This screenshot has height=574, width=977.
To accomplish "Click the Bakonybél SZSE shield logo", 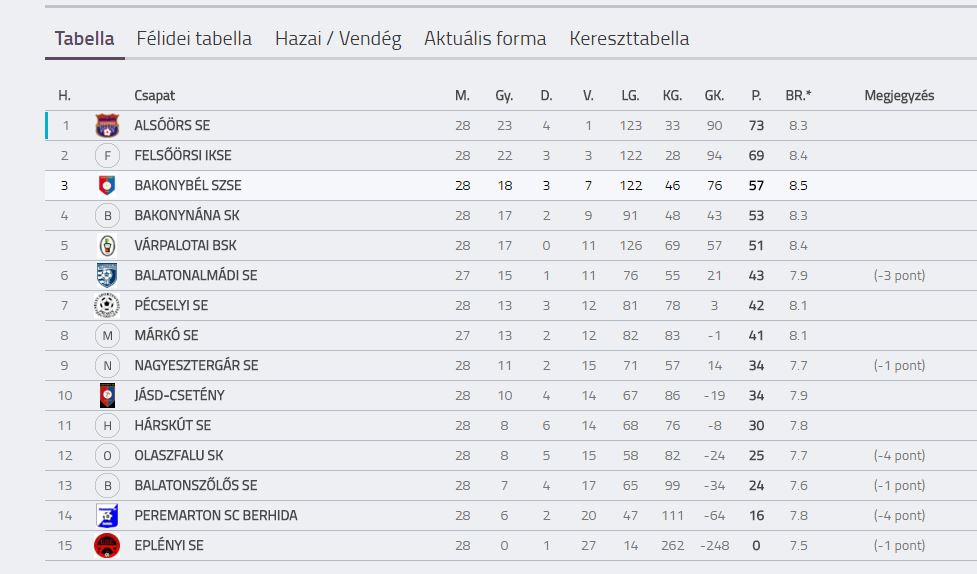I will pyautogui.click(x=107, y=185).
